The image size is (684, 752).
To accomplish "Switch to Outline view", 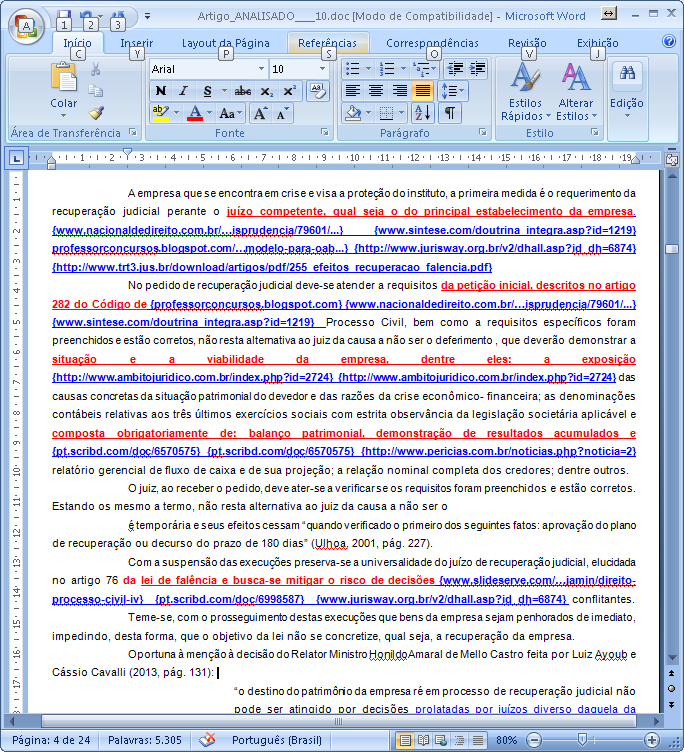I will [x=459, y=740].
